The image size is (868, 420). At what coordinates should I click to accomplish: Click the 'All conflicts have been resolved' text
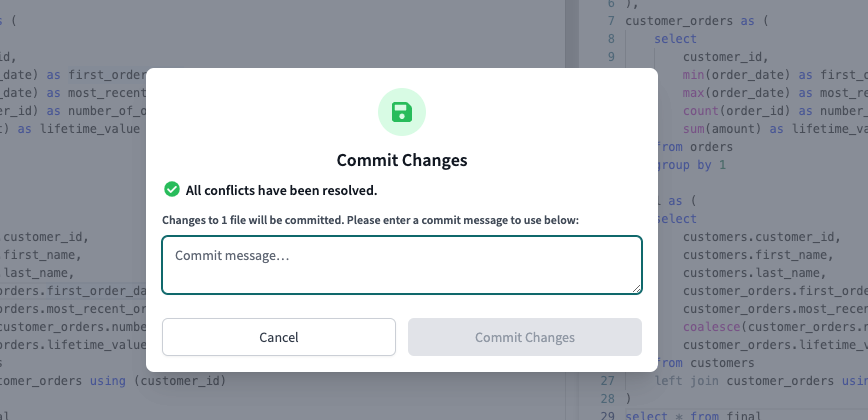[281, 190]
